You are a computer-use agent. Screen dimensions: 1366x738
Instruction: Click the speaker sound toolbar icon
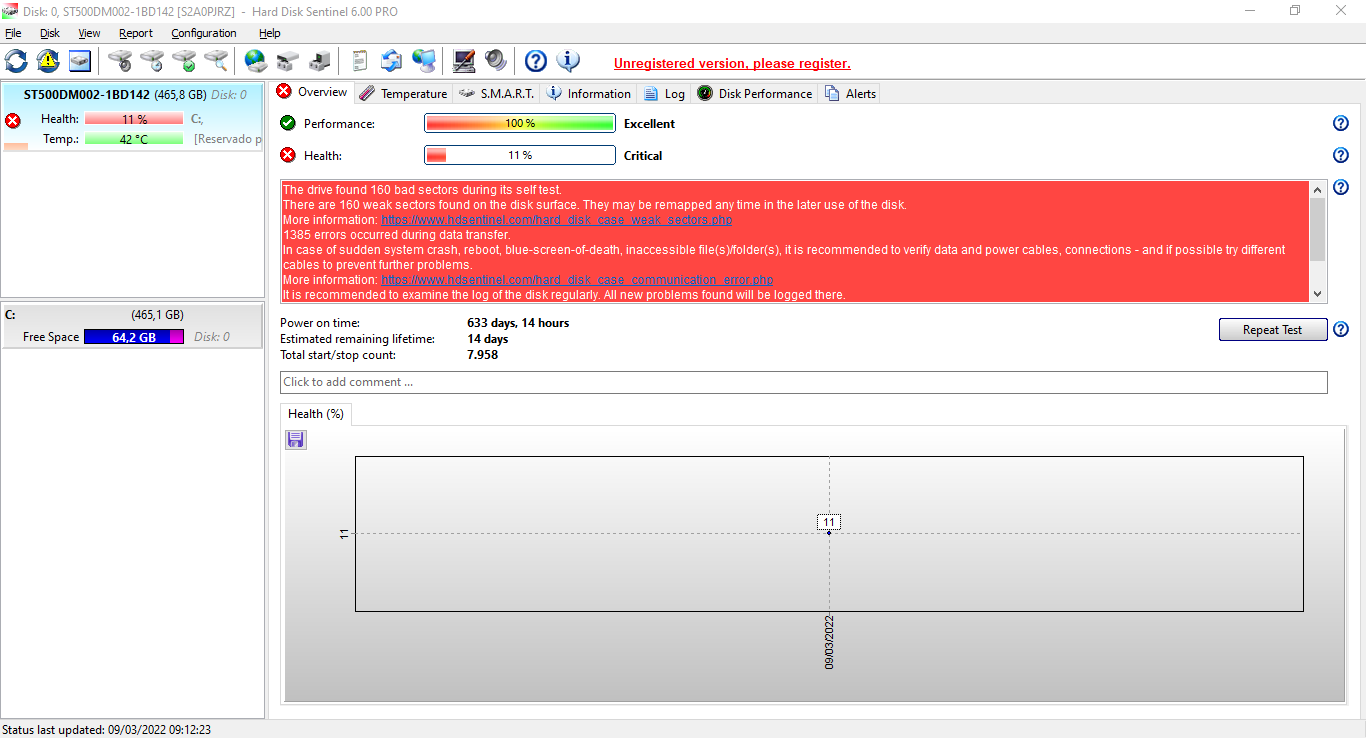pyautogui.click(x=496, y=61)
